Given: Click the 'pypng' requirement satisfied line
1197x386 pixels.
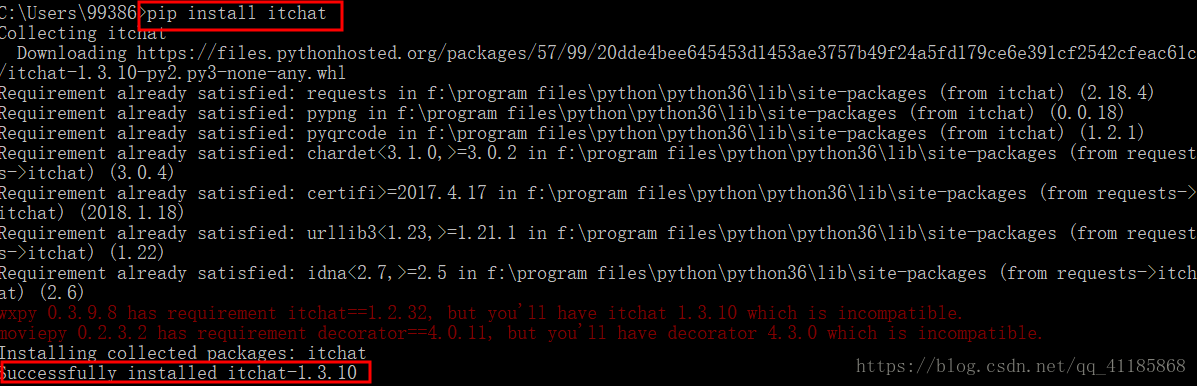Looking at the screenshot, I should (563, 113).
